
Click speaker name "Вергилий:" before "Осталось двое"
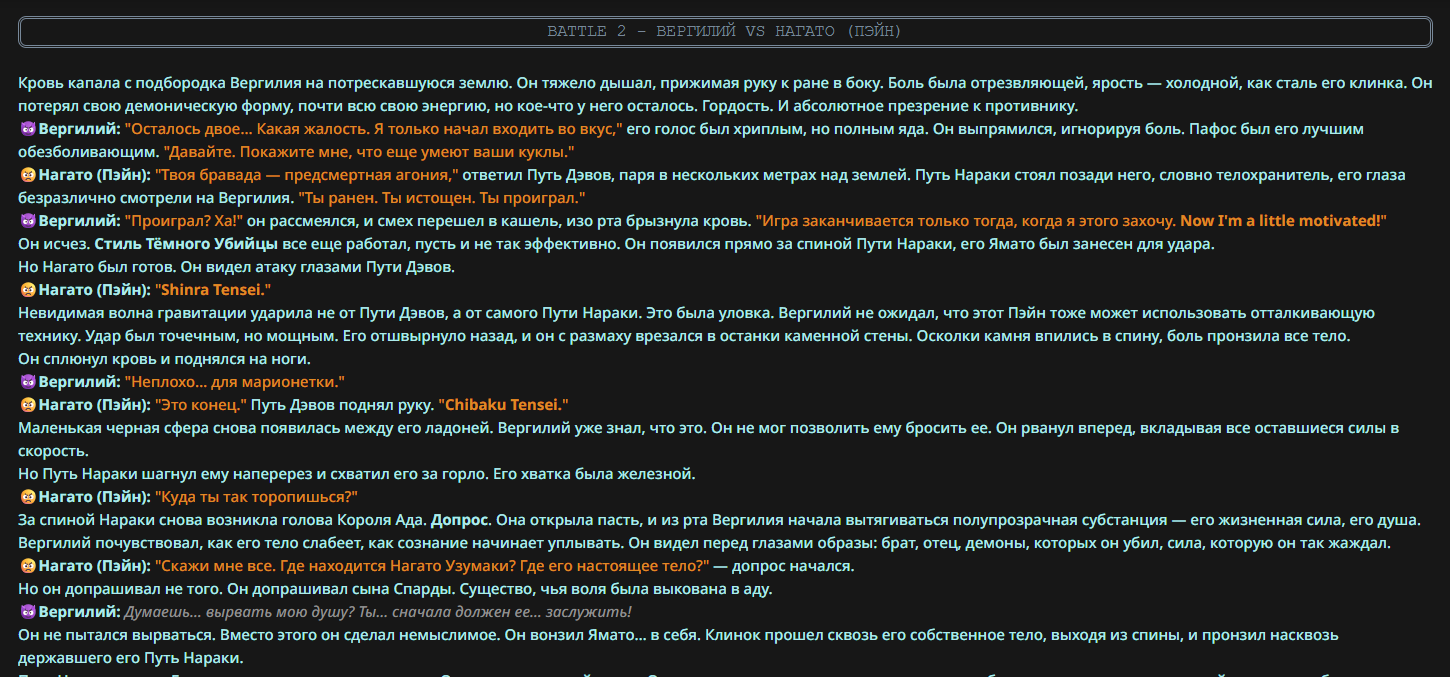(x=79, y=129)
